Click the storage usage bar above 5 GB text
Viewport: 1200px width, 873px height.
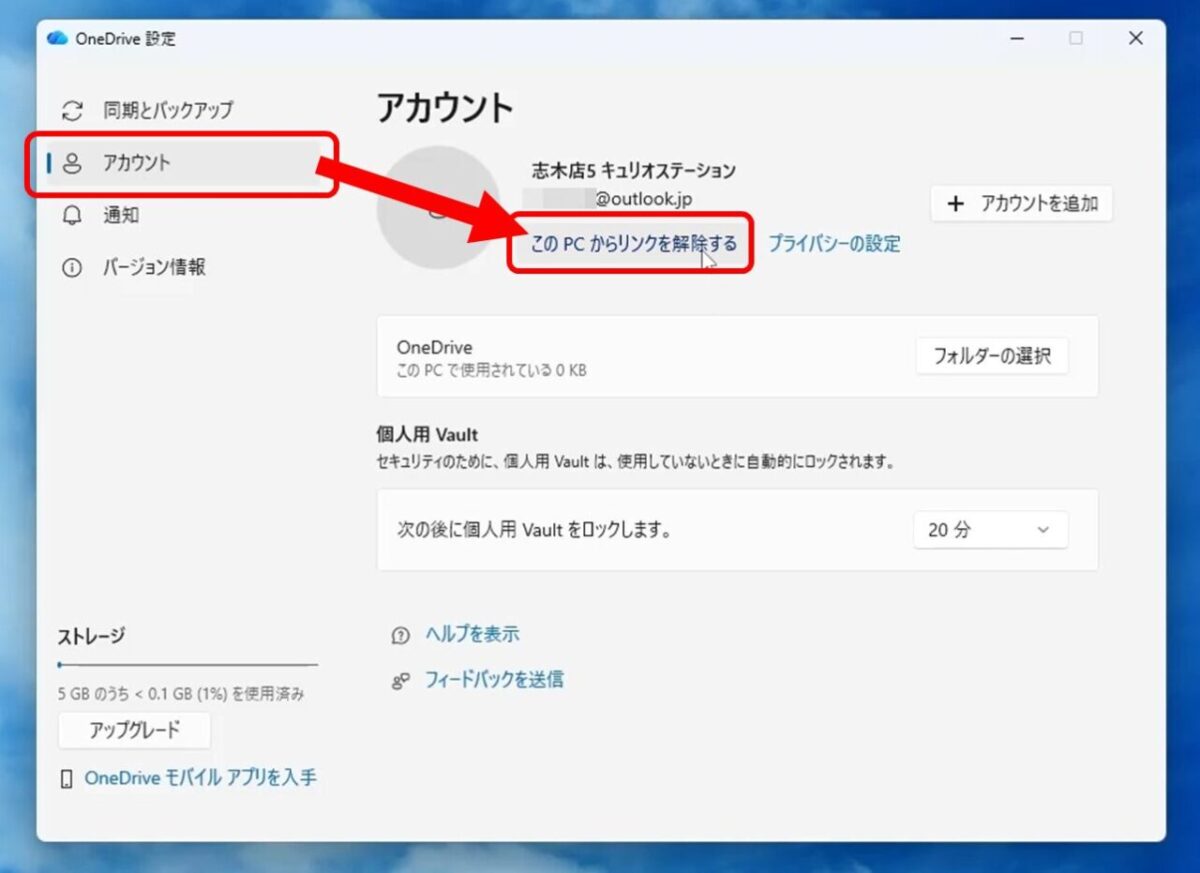click(x=187, y=663)
